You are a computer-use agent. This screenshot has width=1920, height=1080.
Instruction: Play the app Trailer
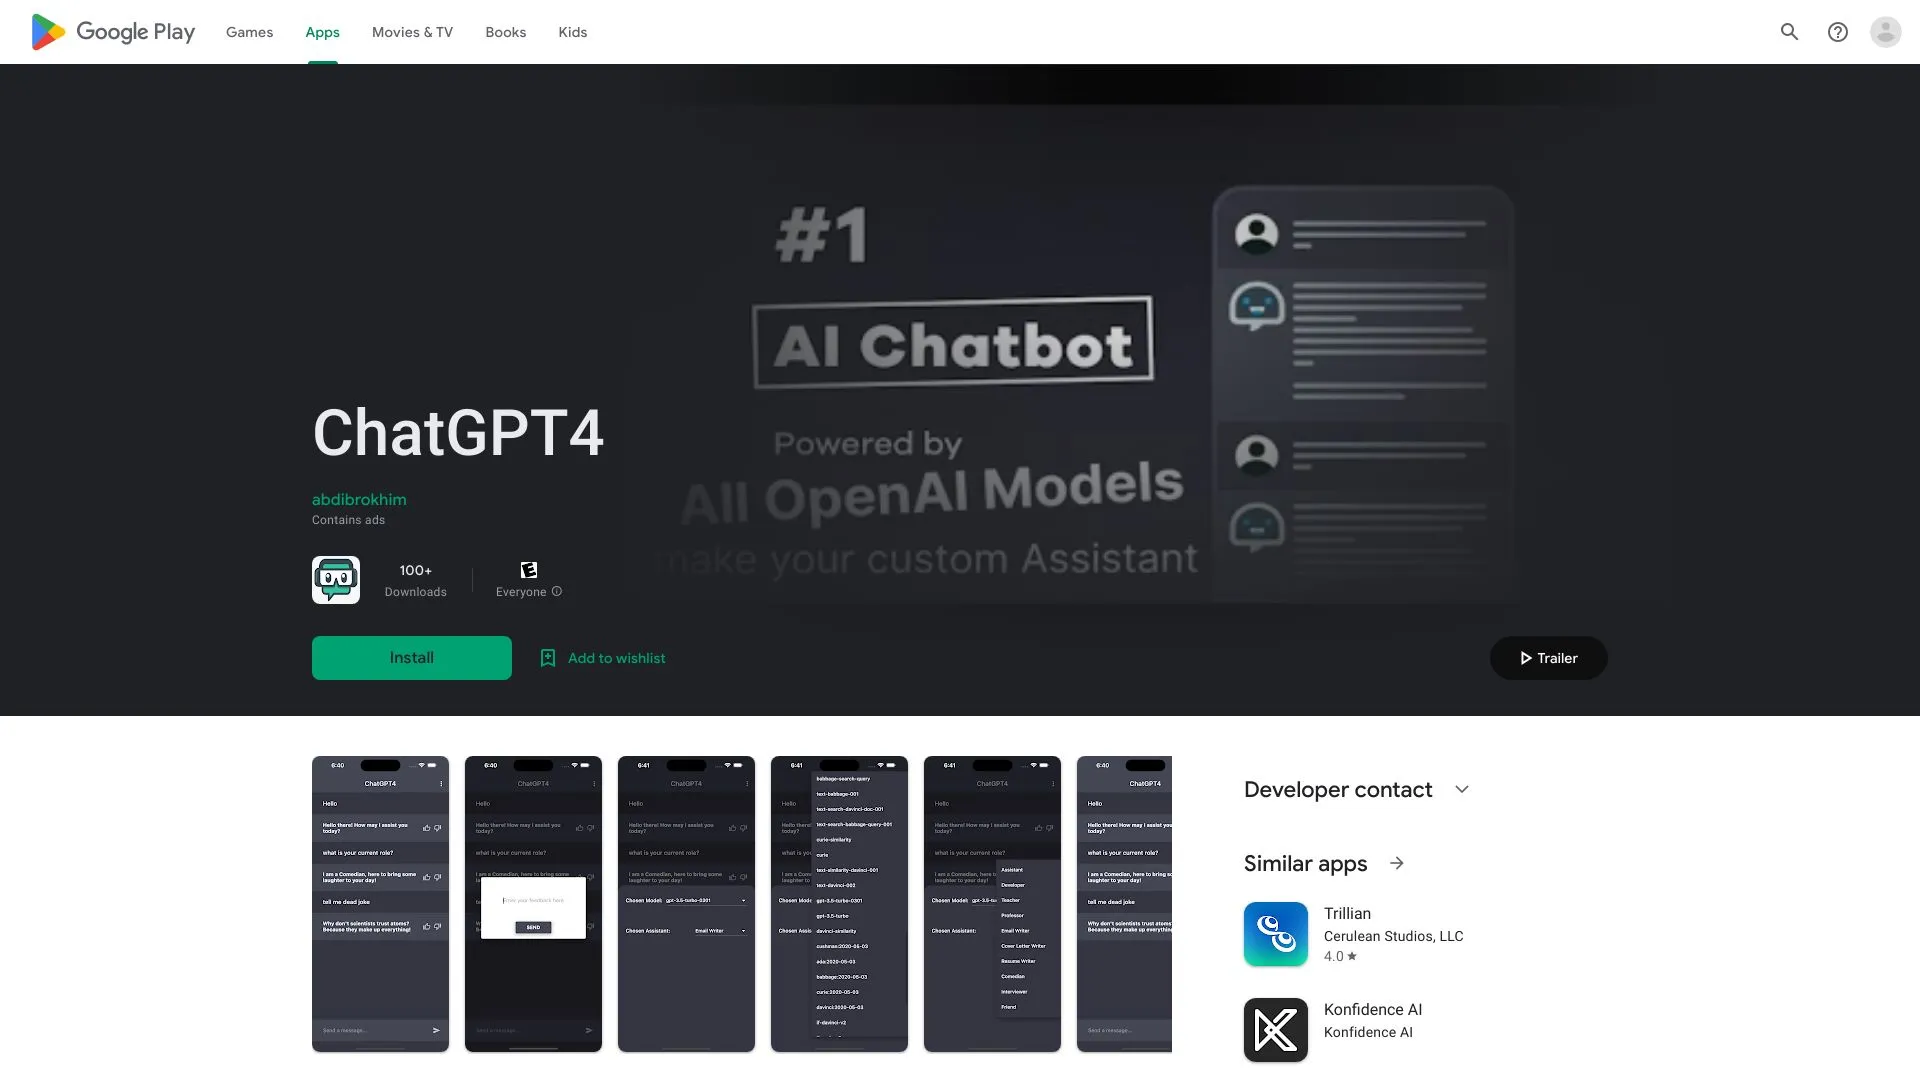1547,657
